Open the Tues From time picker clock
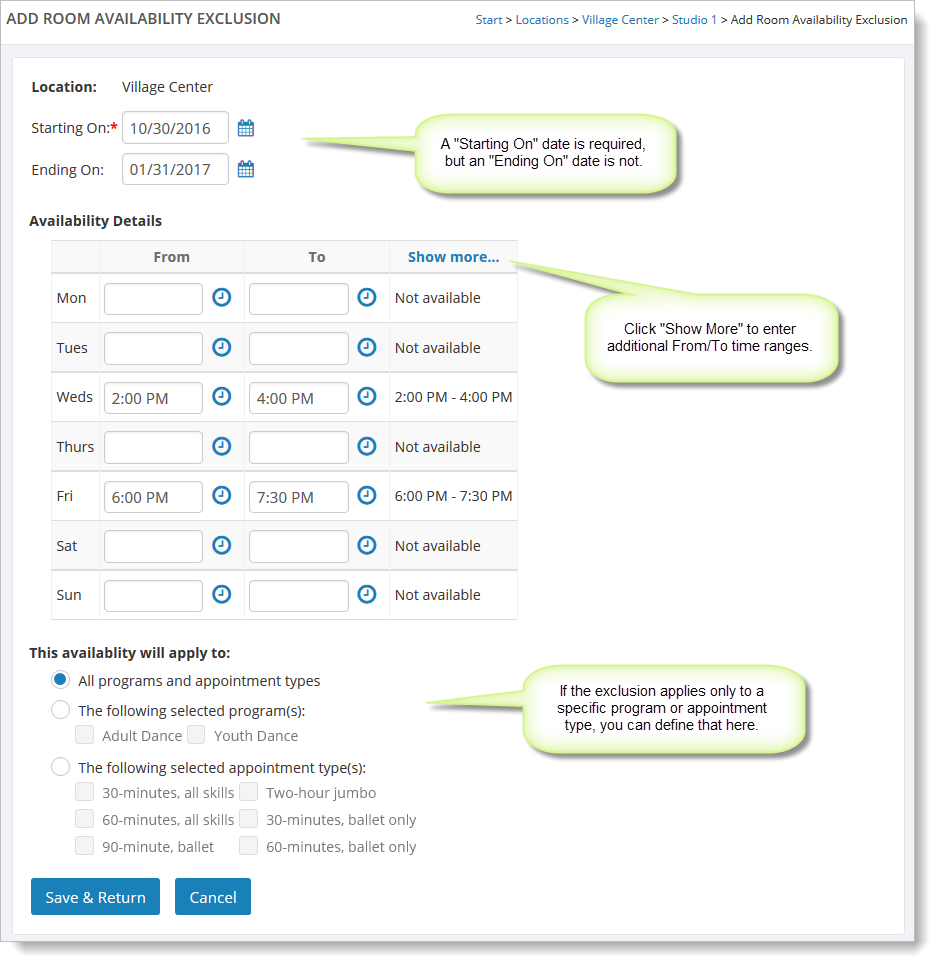 pos(221,347)
